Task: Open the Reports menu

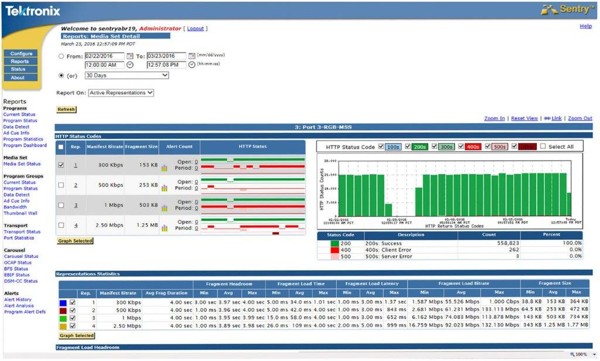Action: coord(21,61)
